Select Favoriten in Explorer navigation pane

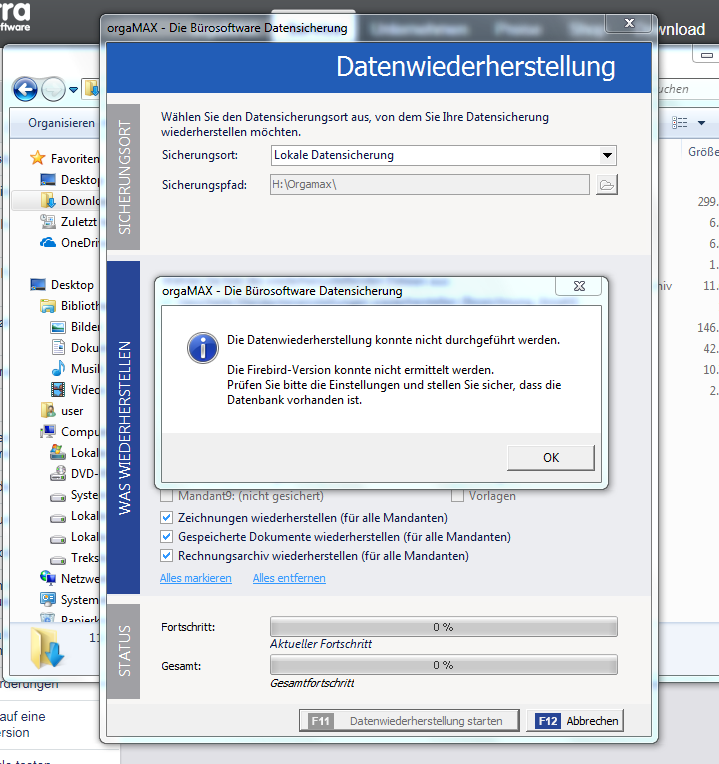point(74,158)
